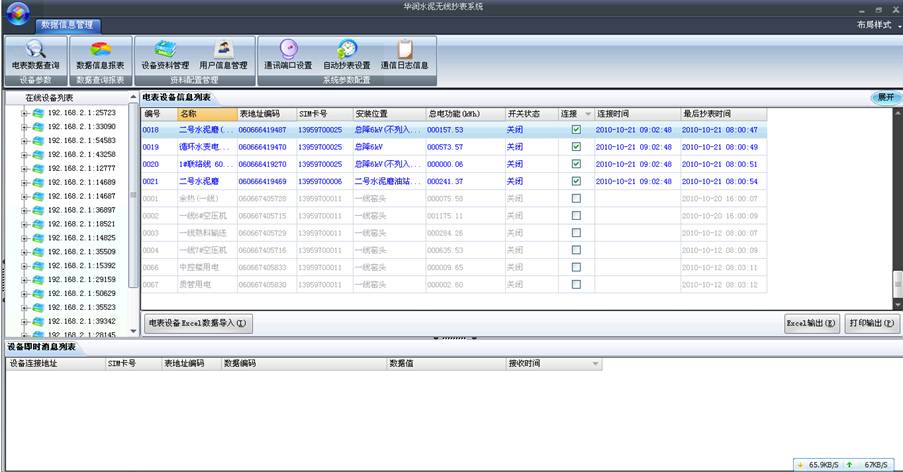The width and height of the screenshot is (903, 472).
Task: Sort table by 名称 column header
Action: tap(205, 114)
